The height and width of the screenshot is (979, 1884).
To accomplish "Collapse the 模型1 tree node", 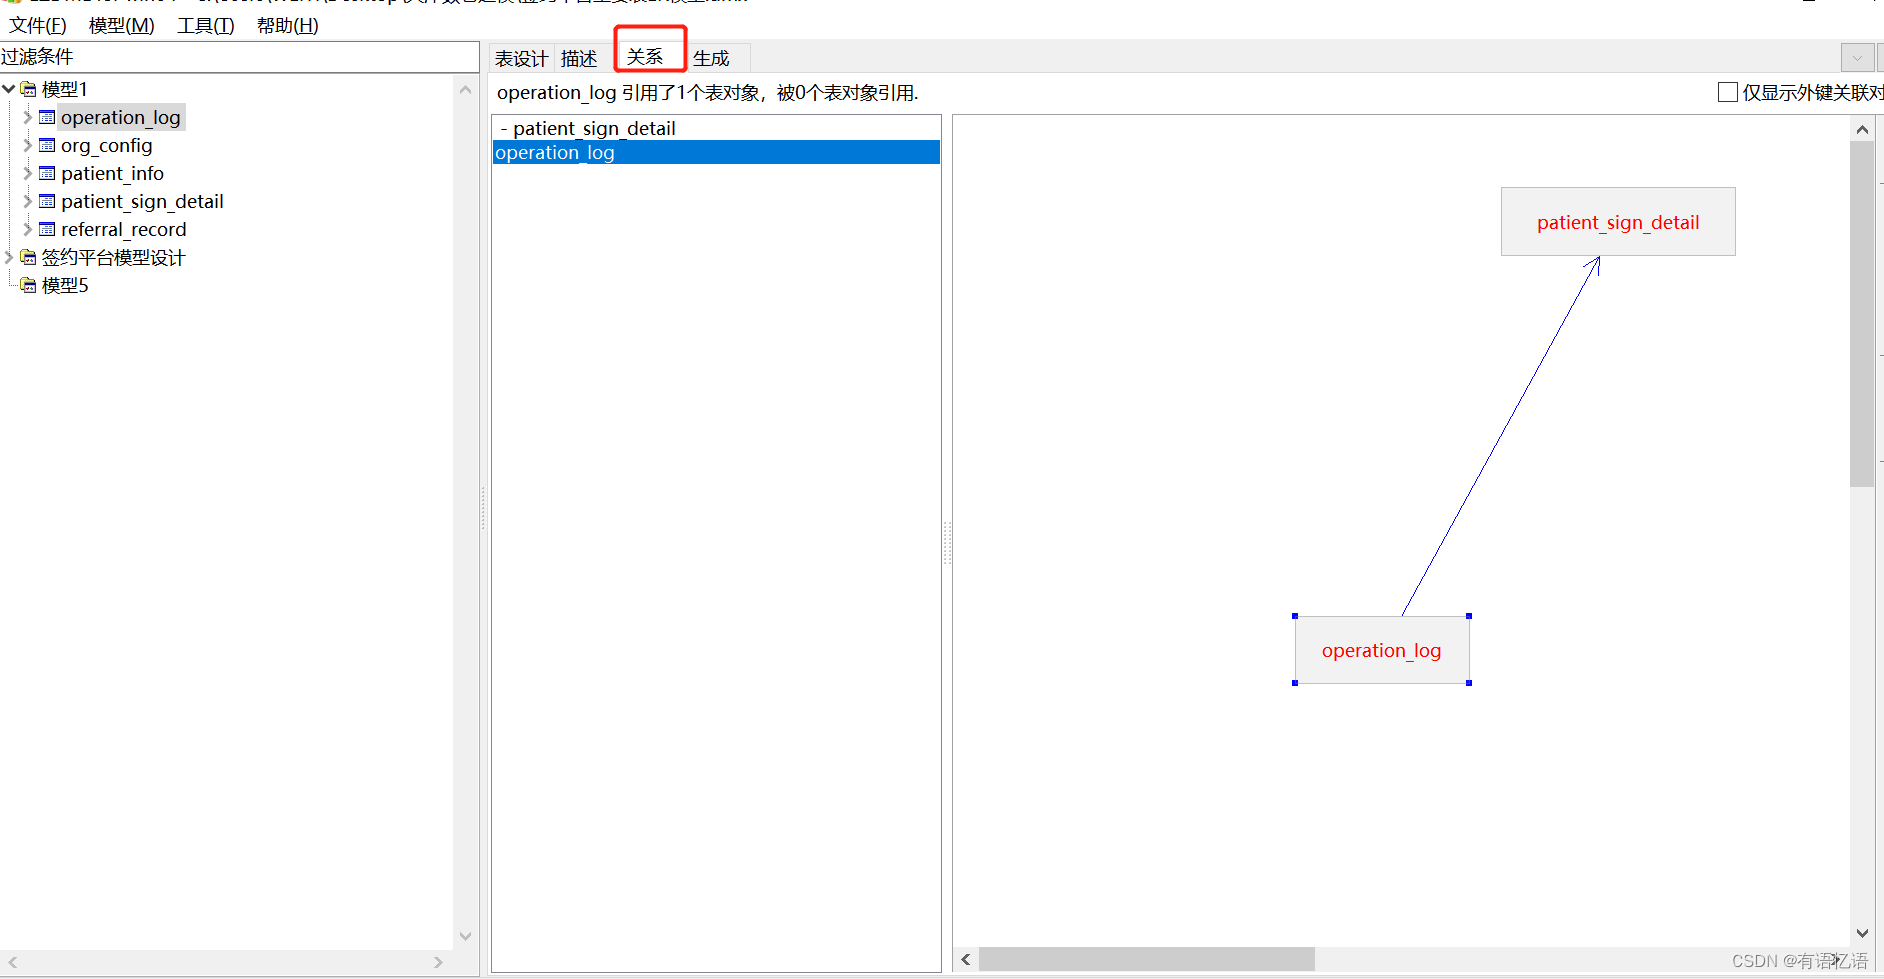I will [x=9, y=89].
